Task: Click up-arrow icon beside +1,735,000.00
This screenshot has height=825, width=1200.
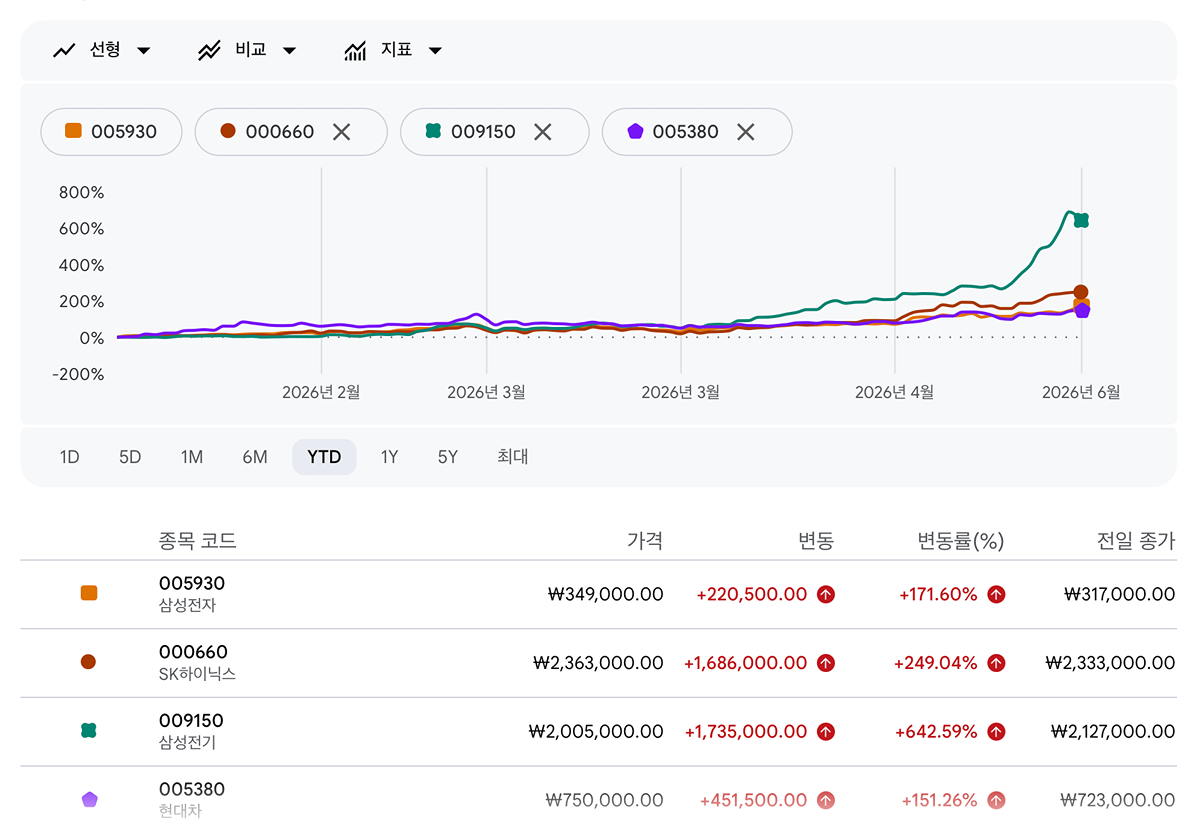Action: 826,732
